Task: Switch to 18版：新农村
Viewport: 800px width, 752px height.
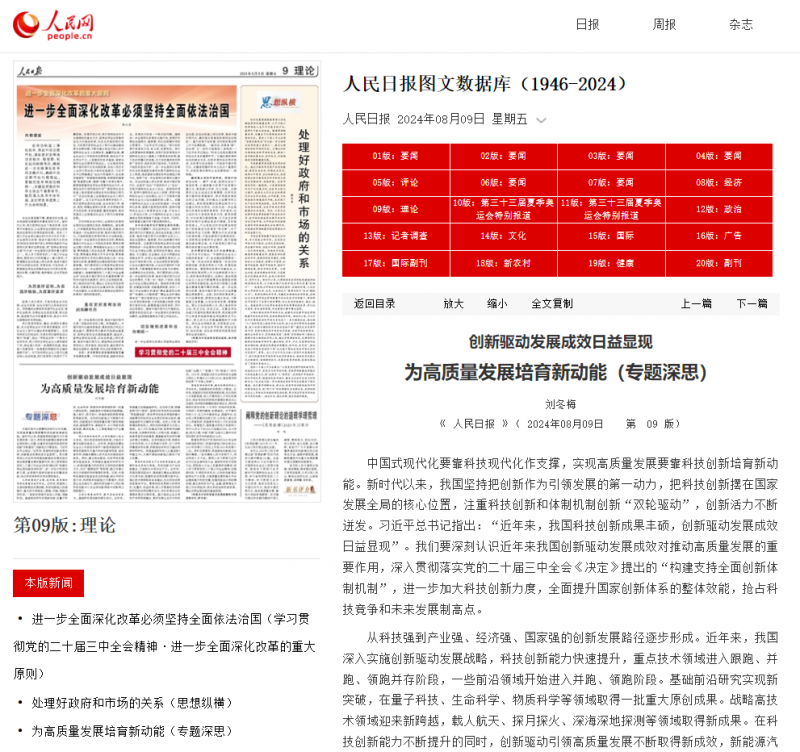Action: (x=504, y=263)
